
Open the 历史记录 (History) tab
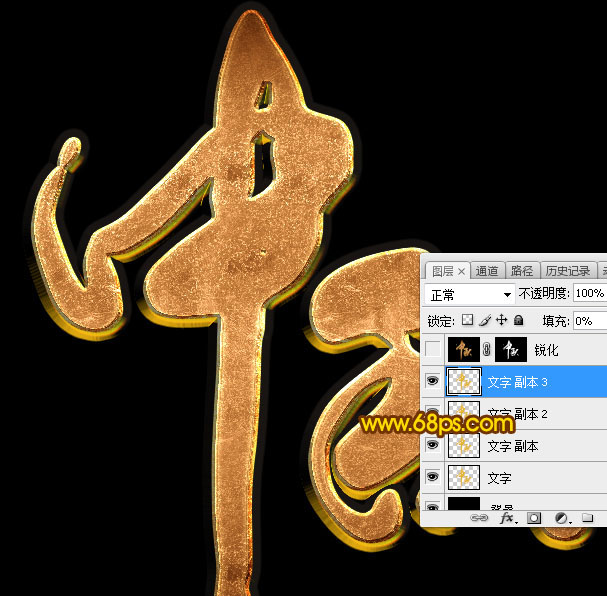(x=568, y=271)
